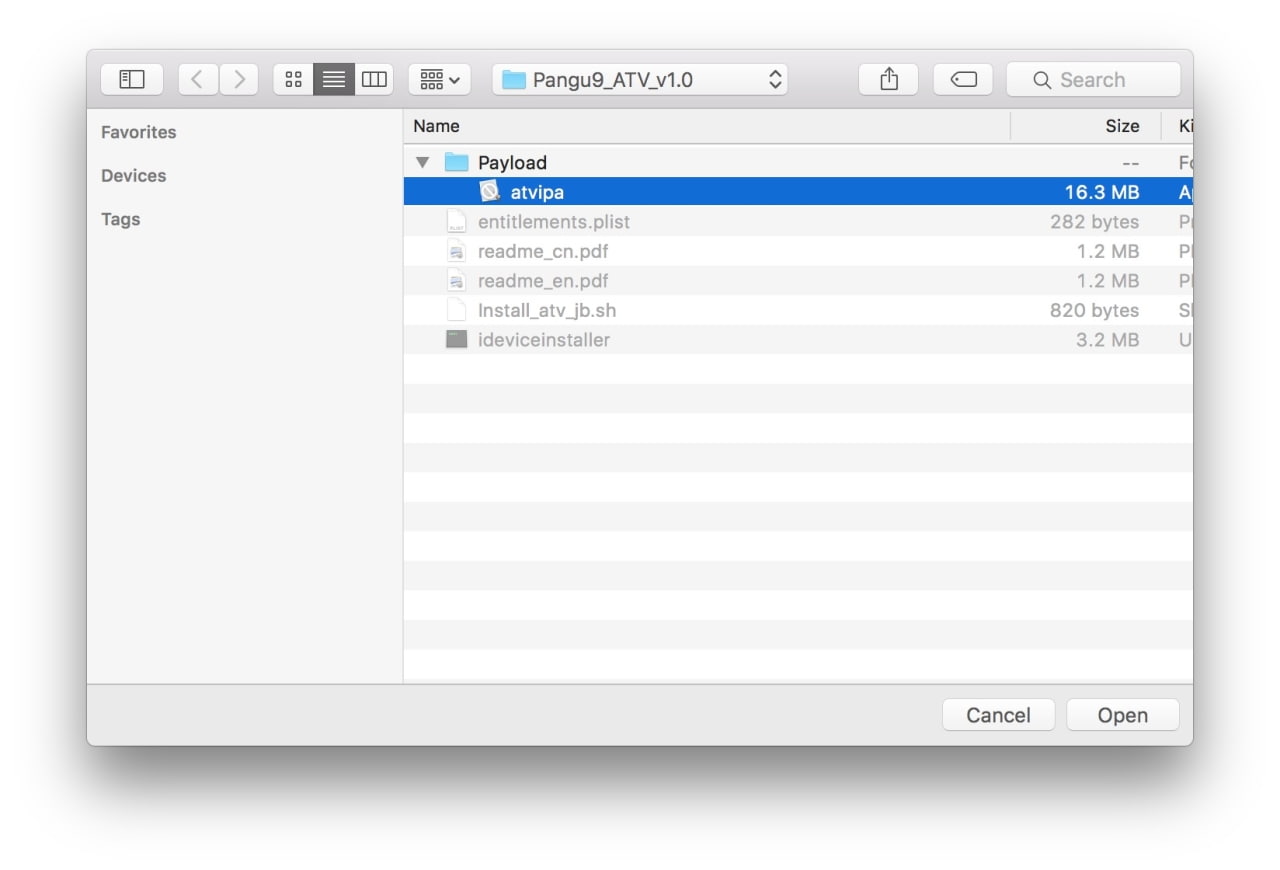Select the entitlements.plist file icon
This screenshot has width=1280, height=870.
click(457, 221)
